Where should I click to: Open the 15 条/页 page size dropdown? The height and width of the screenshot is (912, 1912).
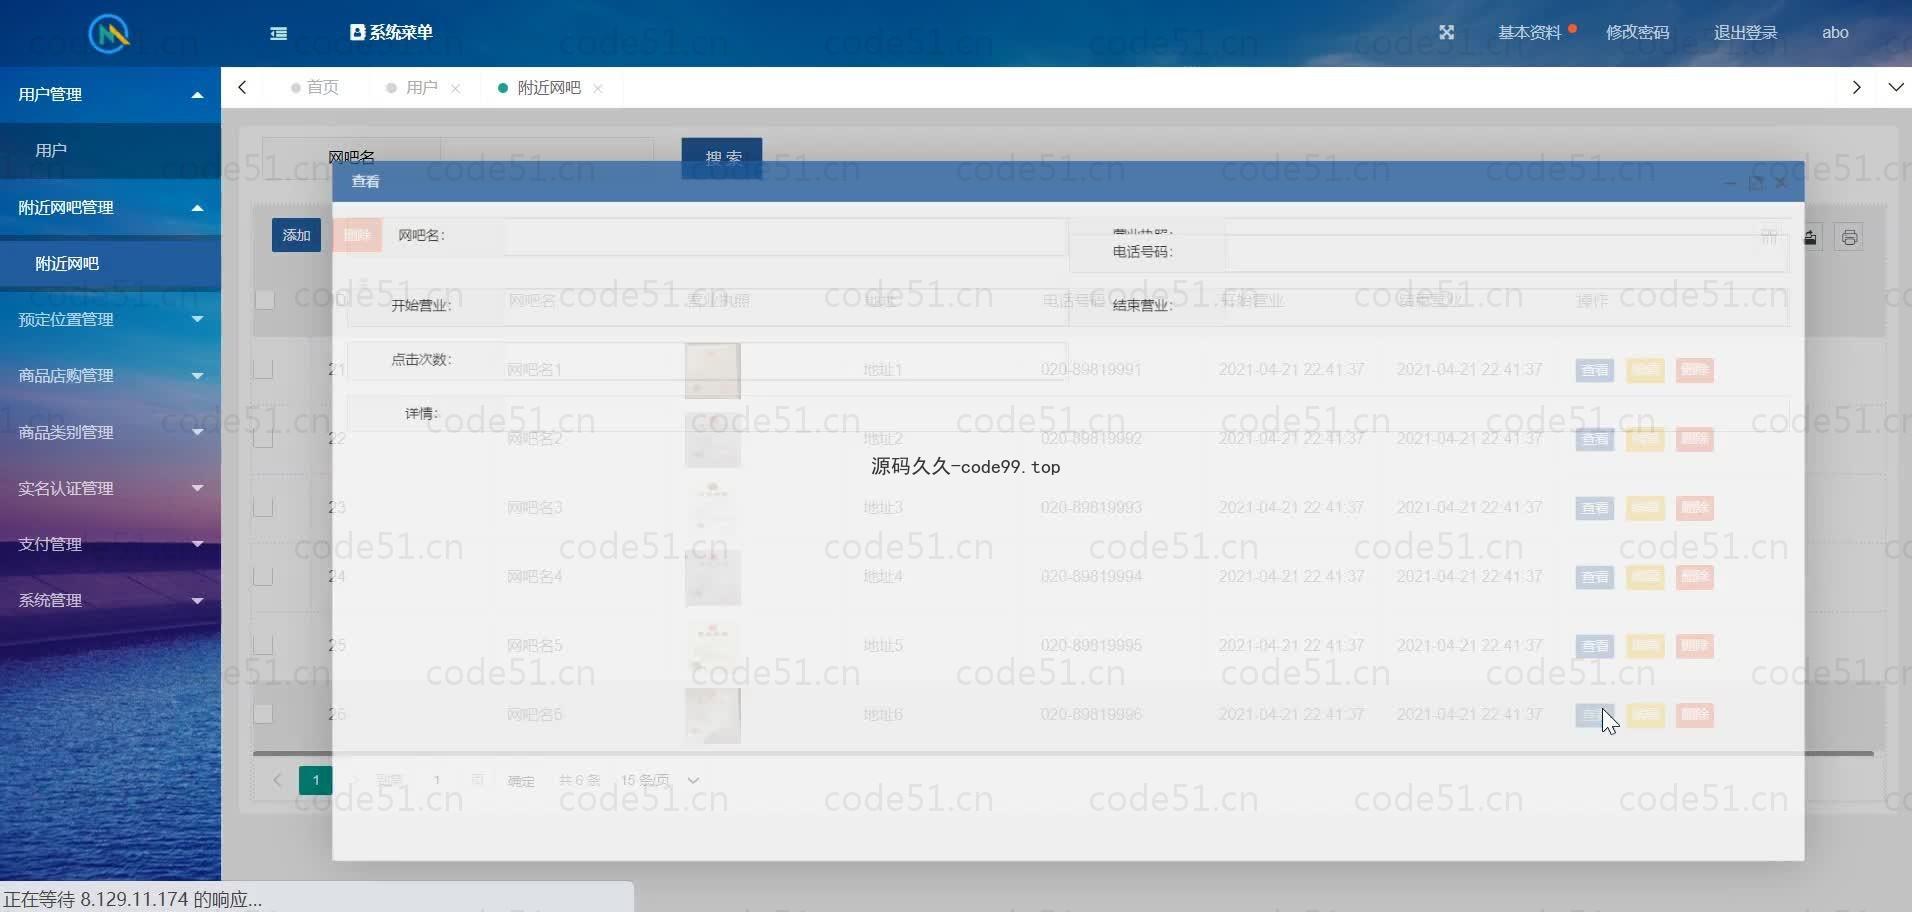[660, 780]
